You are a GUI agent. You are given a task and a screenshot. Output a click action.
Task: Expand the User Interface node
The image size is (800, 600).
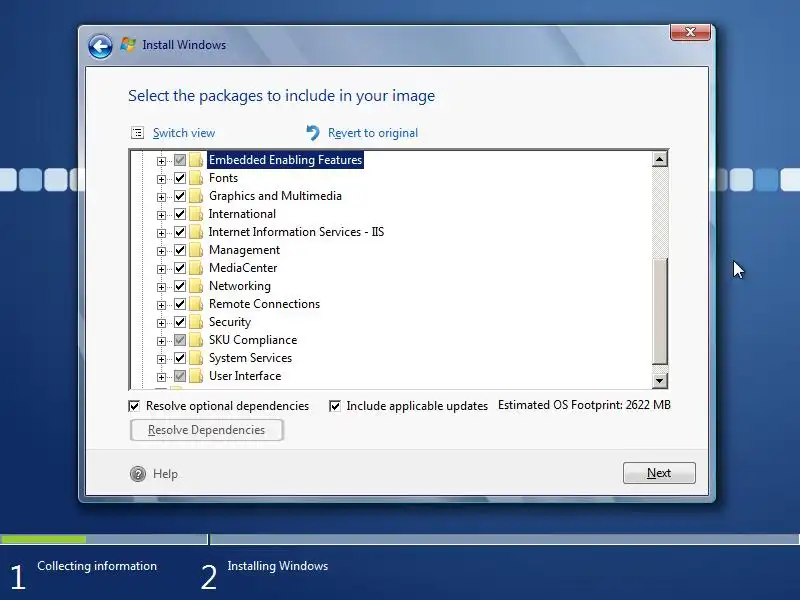[161, 377]
